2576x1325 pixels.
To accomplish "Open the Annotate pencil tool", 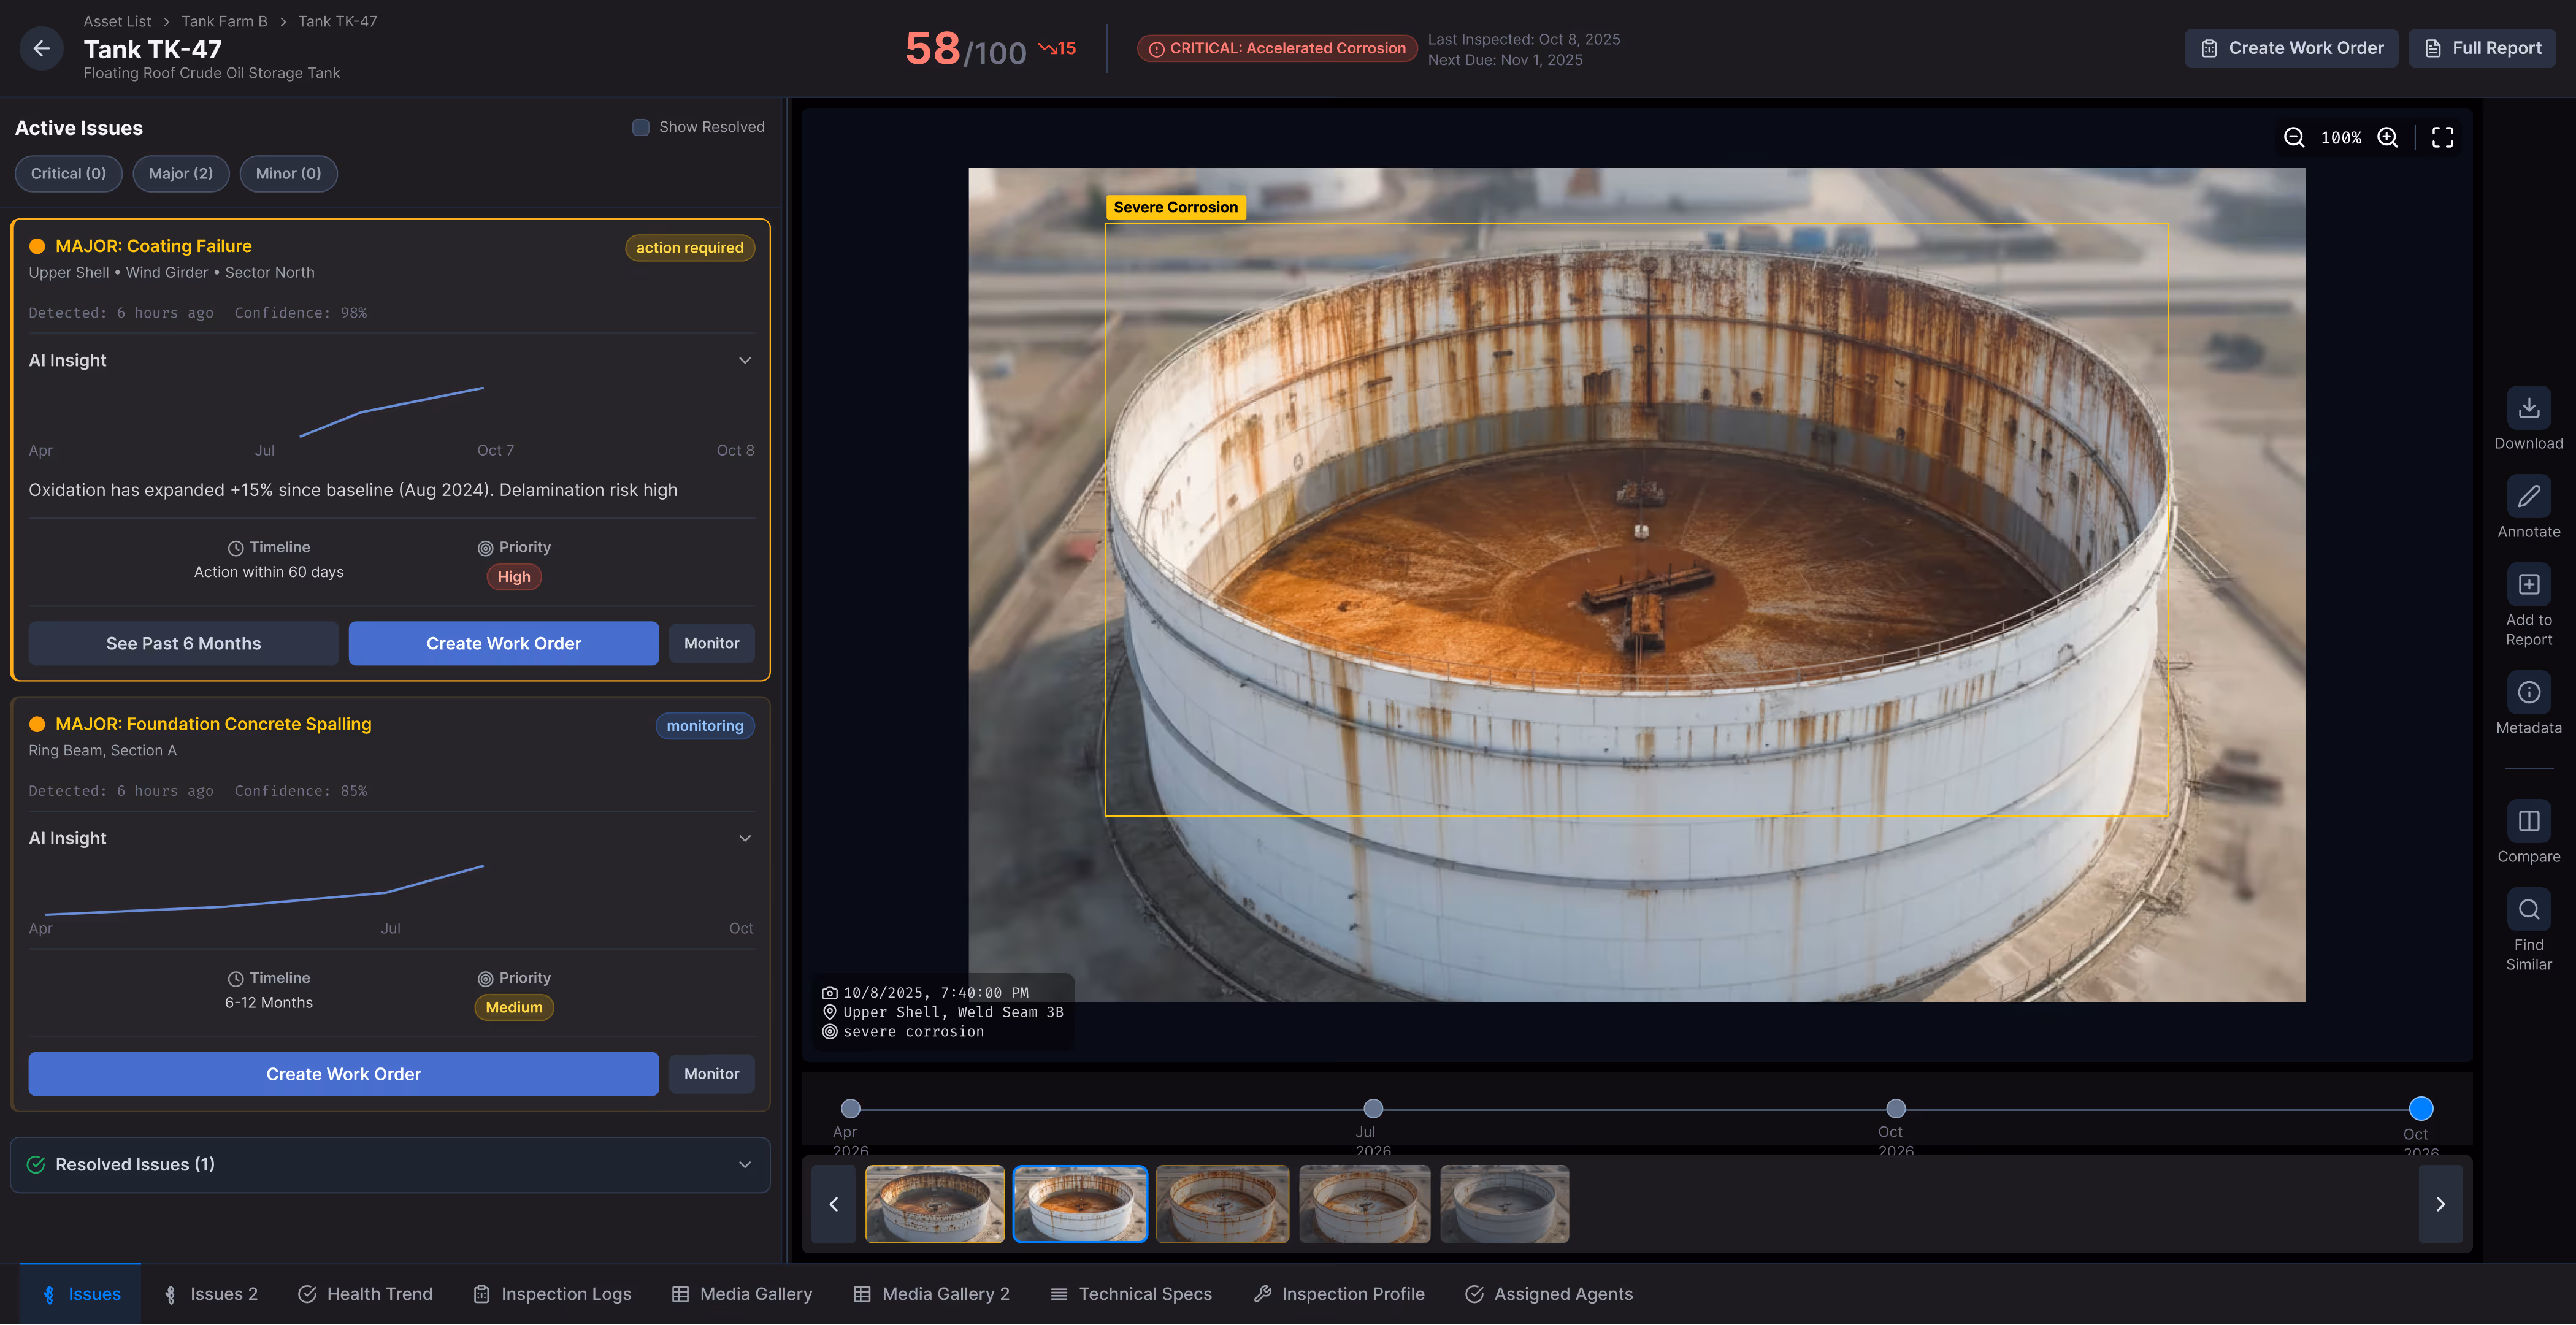I will pyautogui.click(x=2528, y=496).
